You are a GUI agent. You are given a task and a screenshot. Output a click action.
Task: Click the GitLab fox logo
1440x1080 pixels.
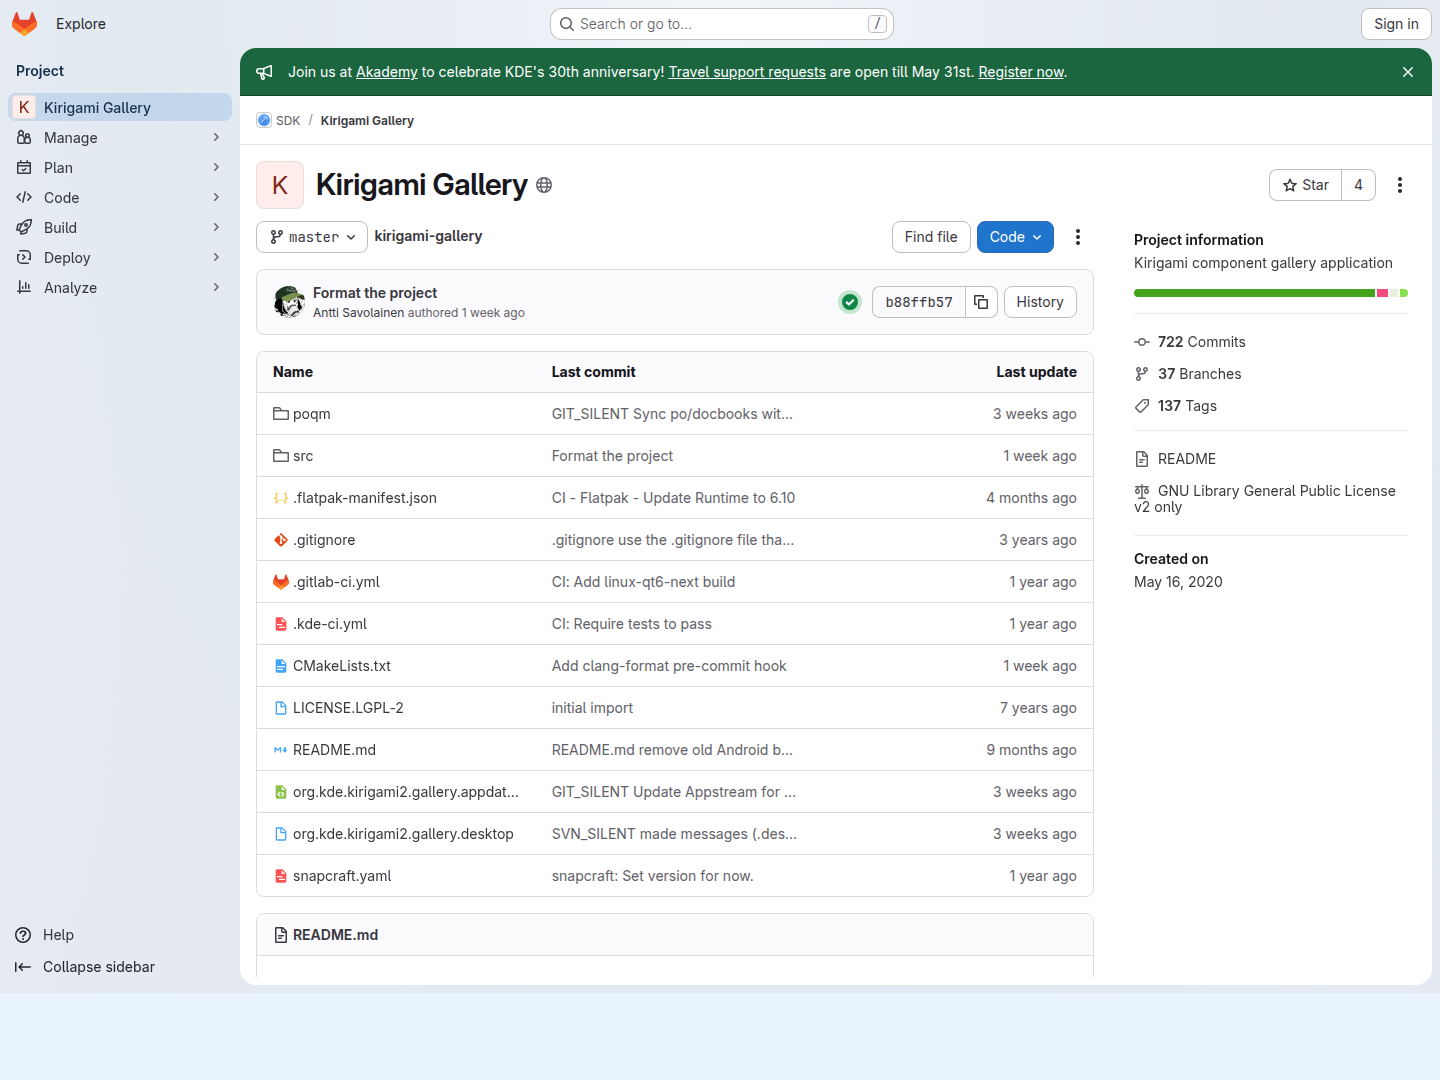(25, 24)
